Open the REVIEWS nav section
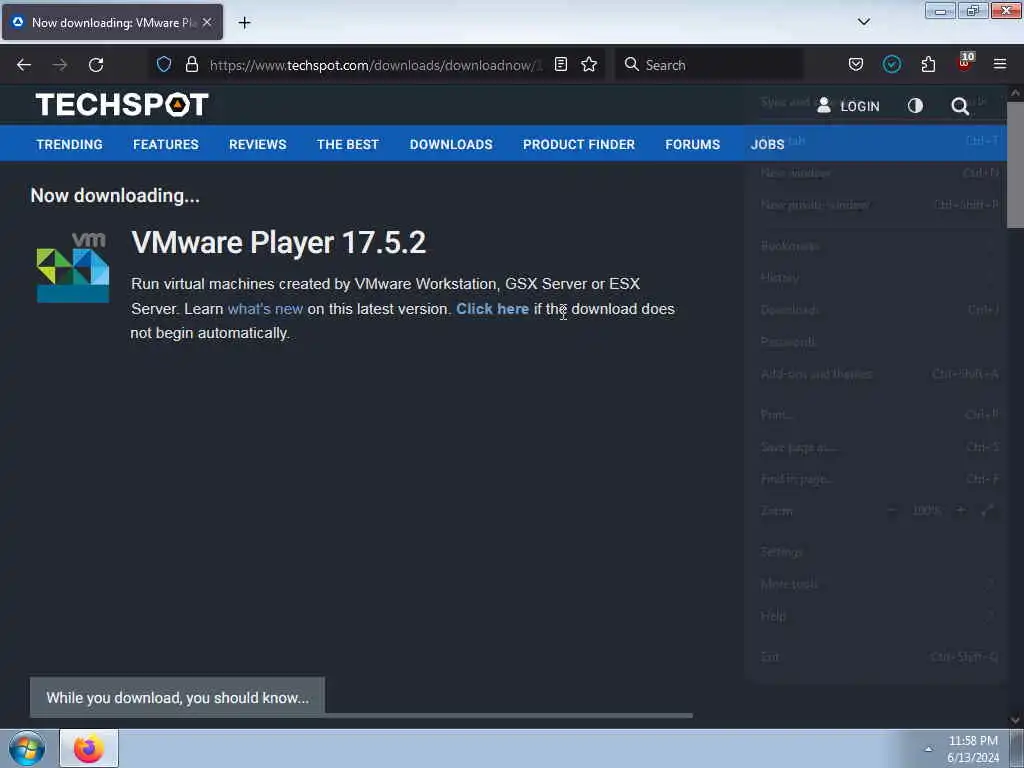This screenshot has width=1024, height=768. (x=257, y=144)
